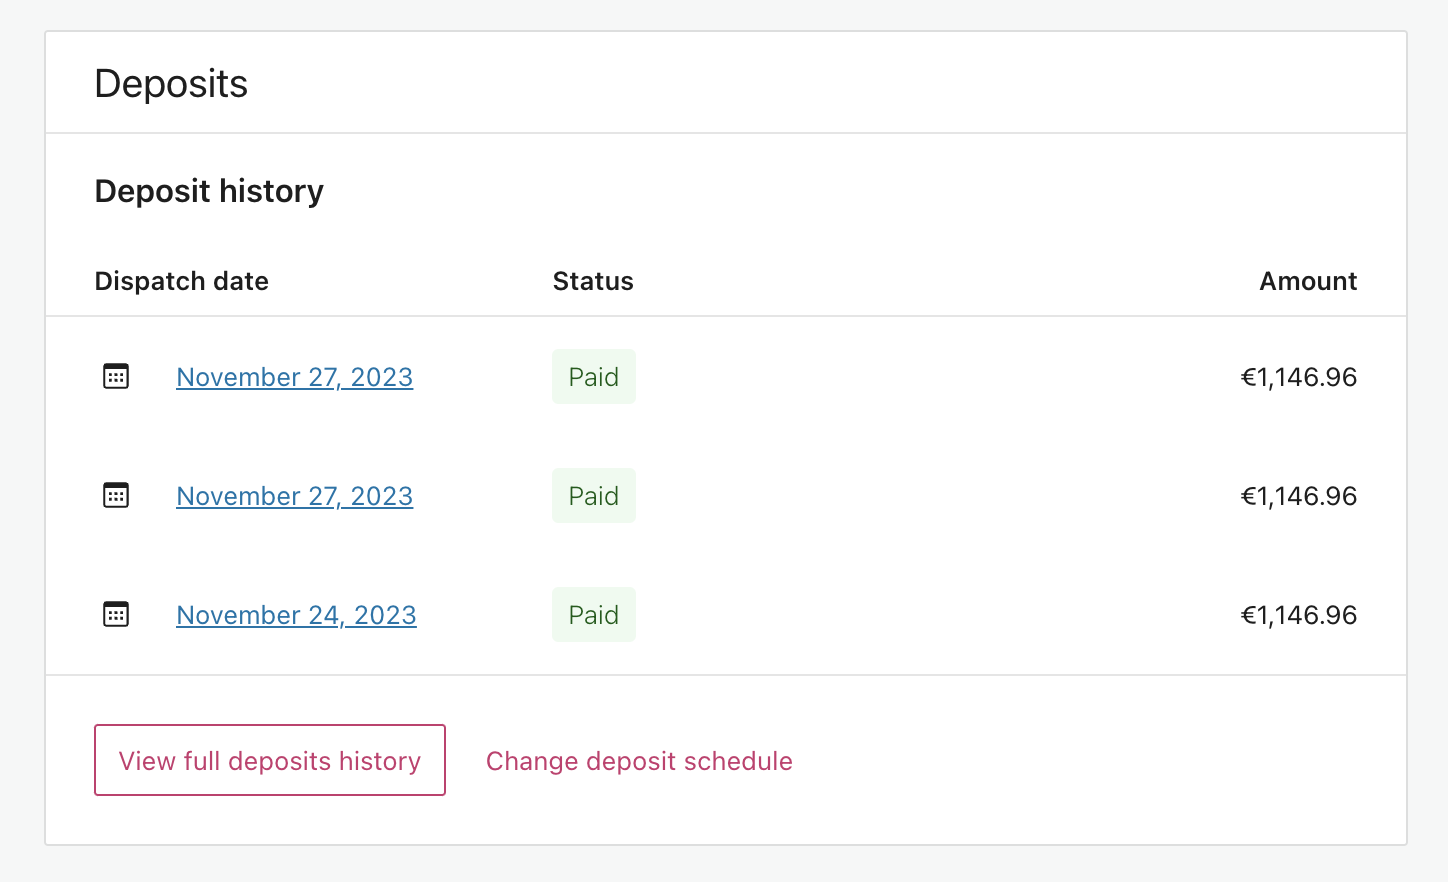Select the €1,146.96 amount on the first row

[1298, 377]
